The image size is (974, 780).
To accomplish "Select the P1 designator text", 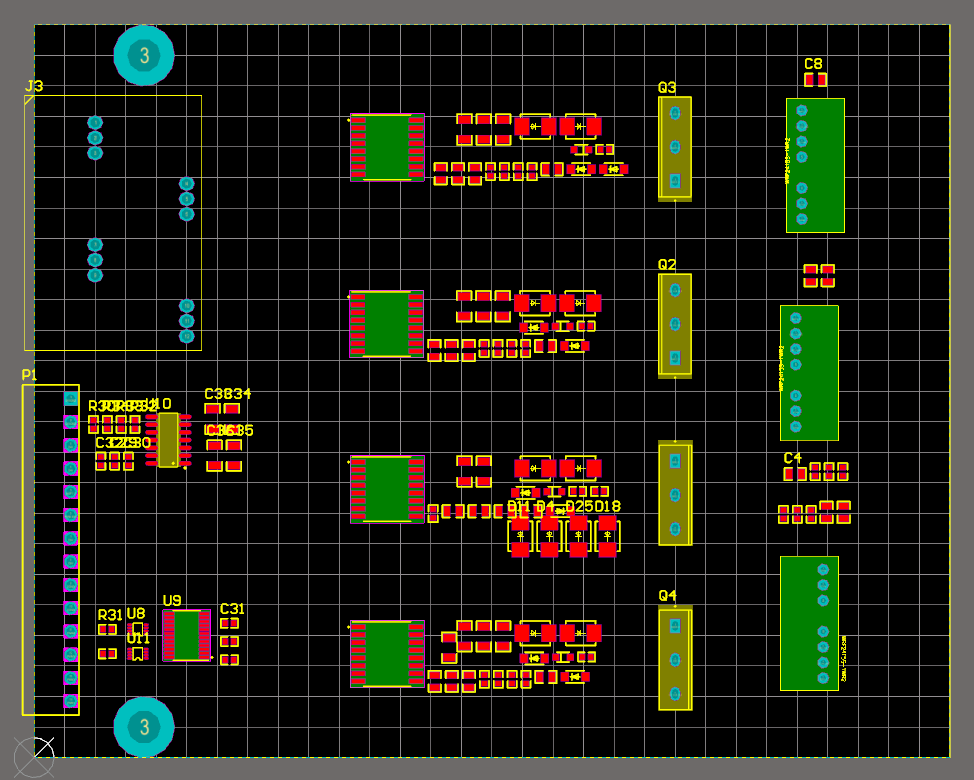I will [x=29, y=375].
